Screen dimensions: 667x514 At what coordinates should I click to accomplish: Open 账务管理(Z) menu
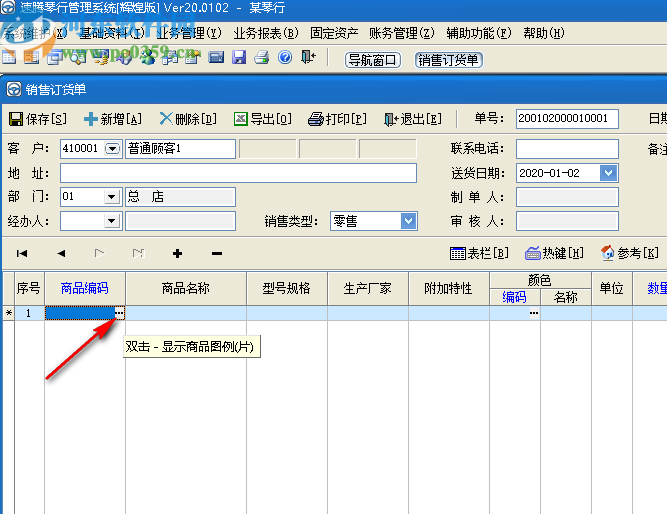pyautogui.click(x=402, y=33)
